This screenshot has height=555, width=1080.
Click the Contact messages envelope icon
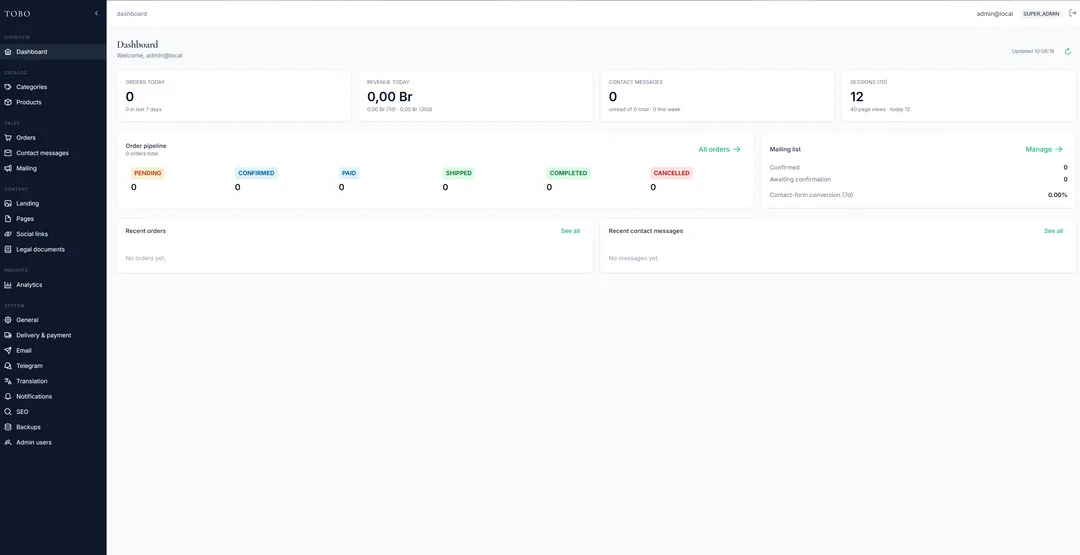[8, 153]
